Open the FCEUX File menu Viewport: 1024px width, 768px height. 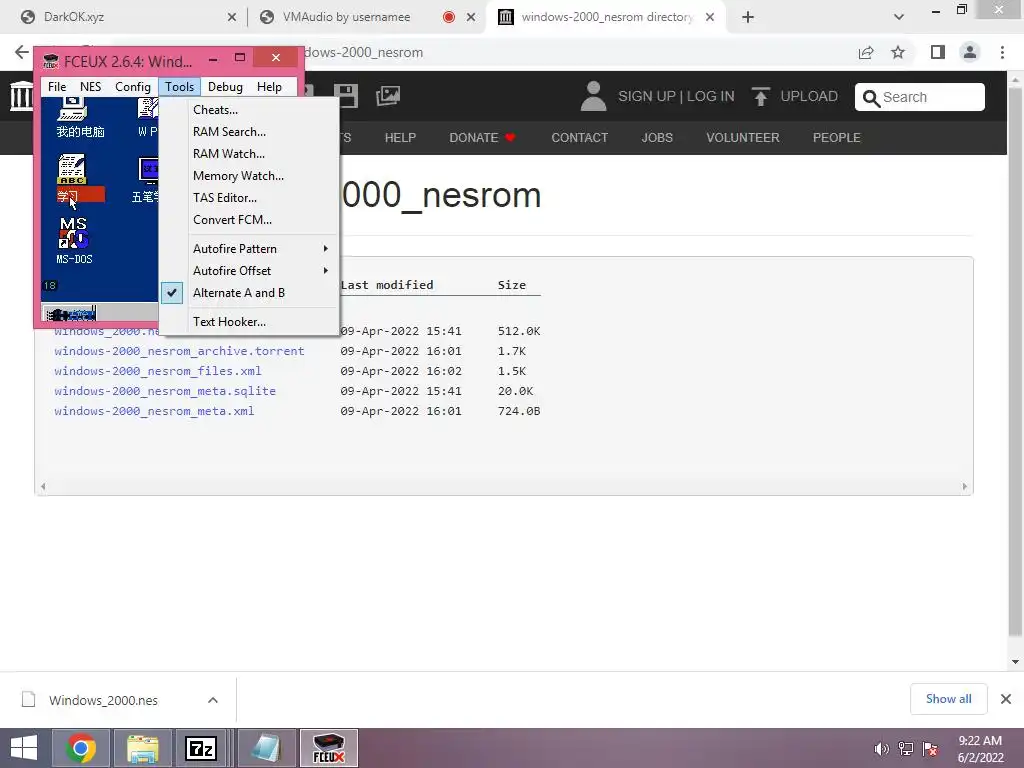coord(57,87)
